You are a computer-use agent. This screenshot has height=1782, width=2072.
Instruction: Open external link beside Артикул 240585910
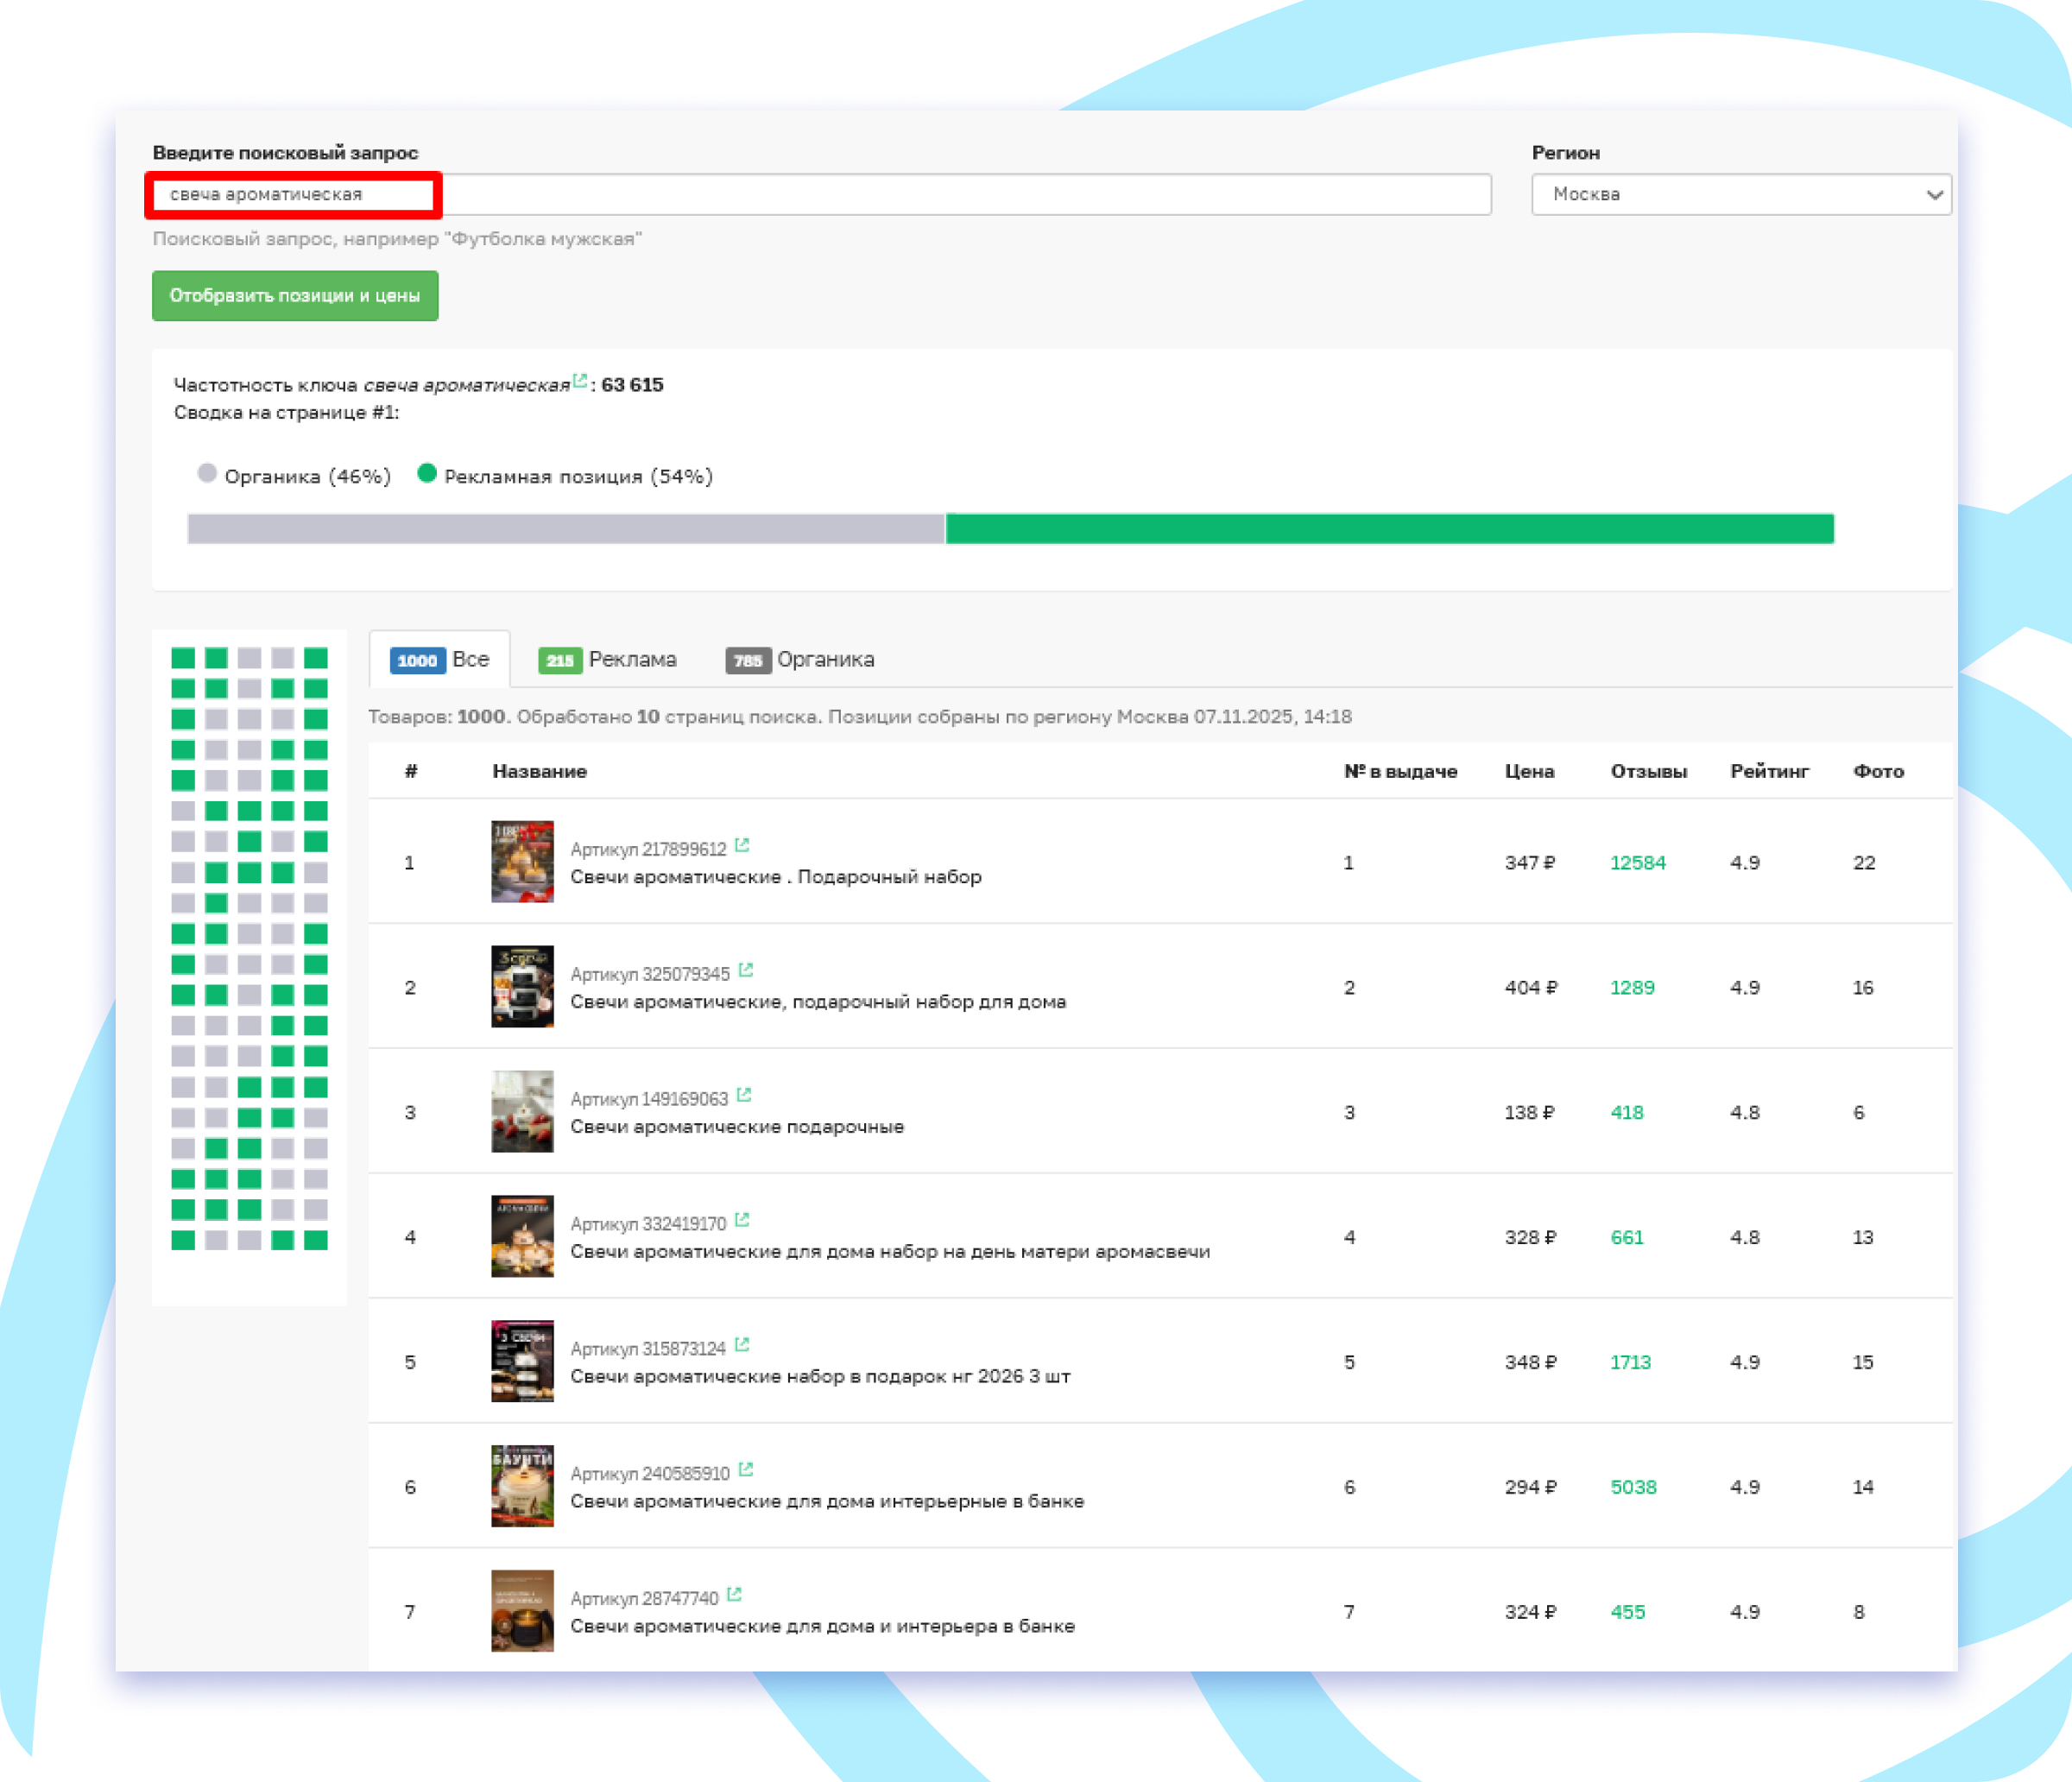pyautogui.click(x=748, y=1470)
